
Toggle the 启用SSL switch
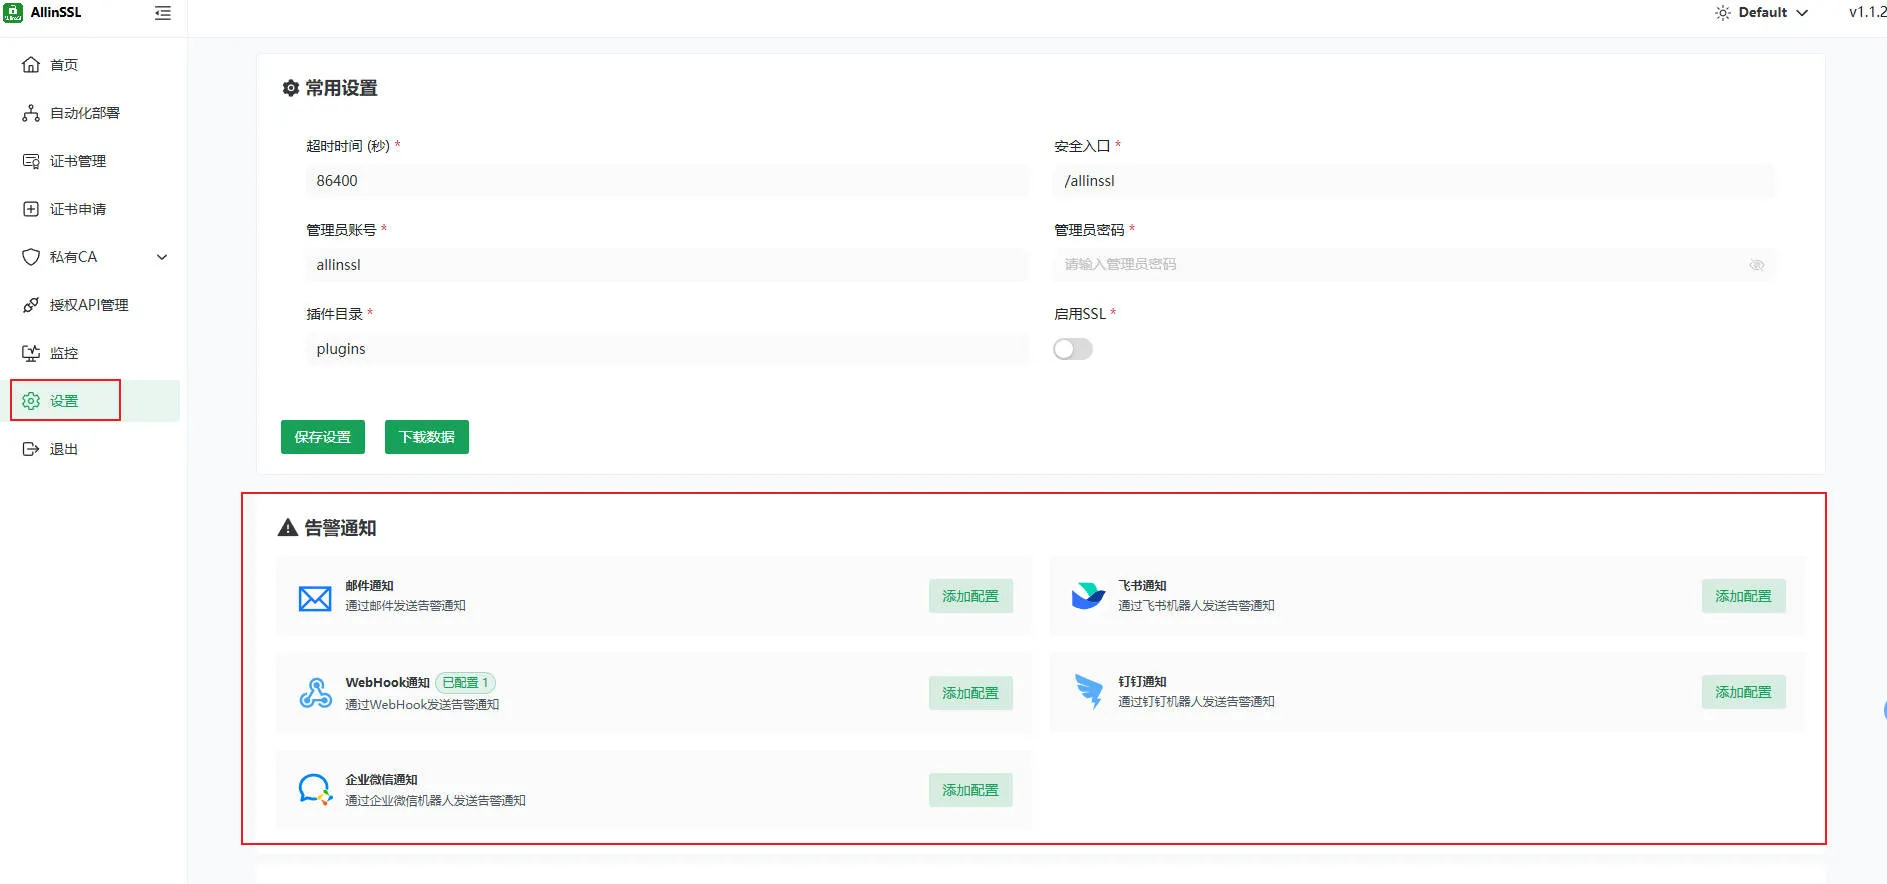coord(1073,349)
